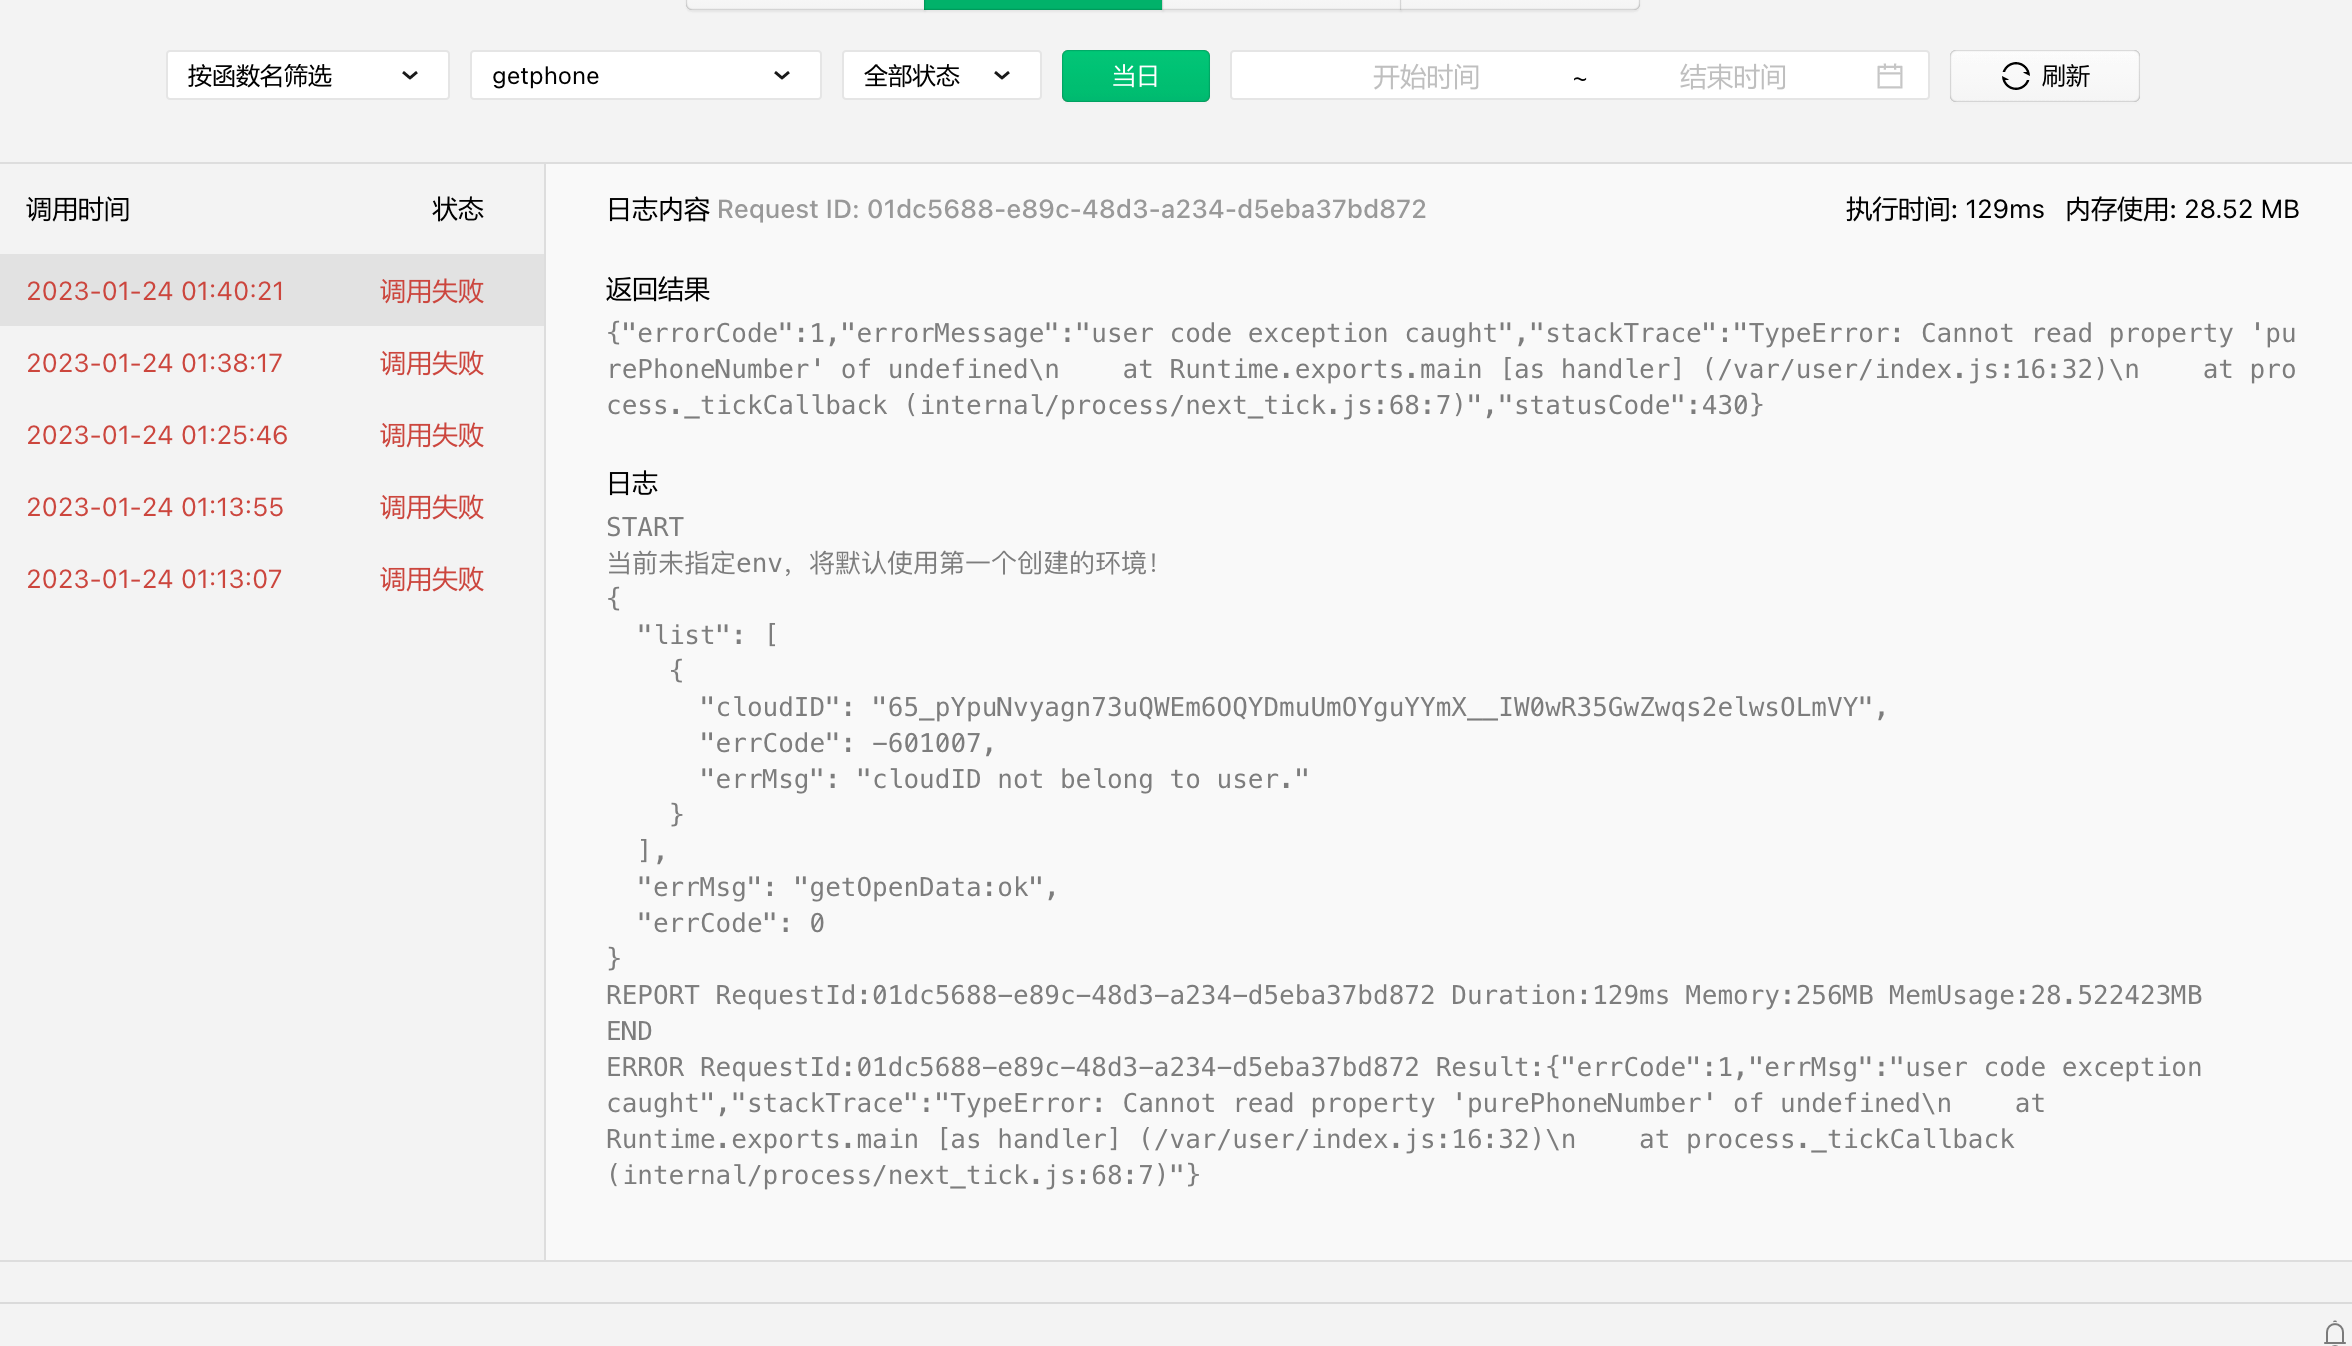Select log entry at 01:13:55

click(155, 507)
